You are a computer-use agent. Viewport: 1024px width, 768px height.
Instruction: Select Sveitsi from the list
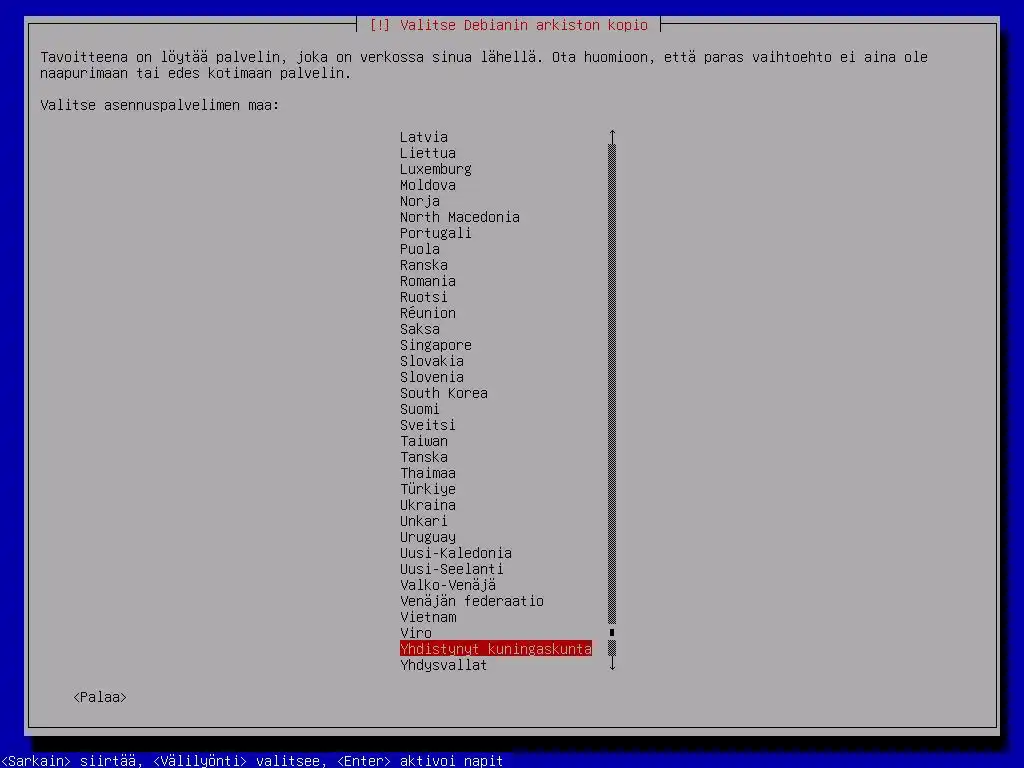click(x=428, y=425)
